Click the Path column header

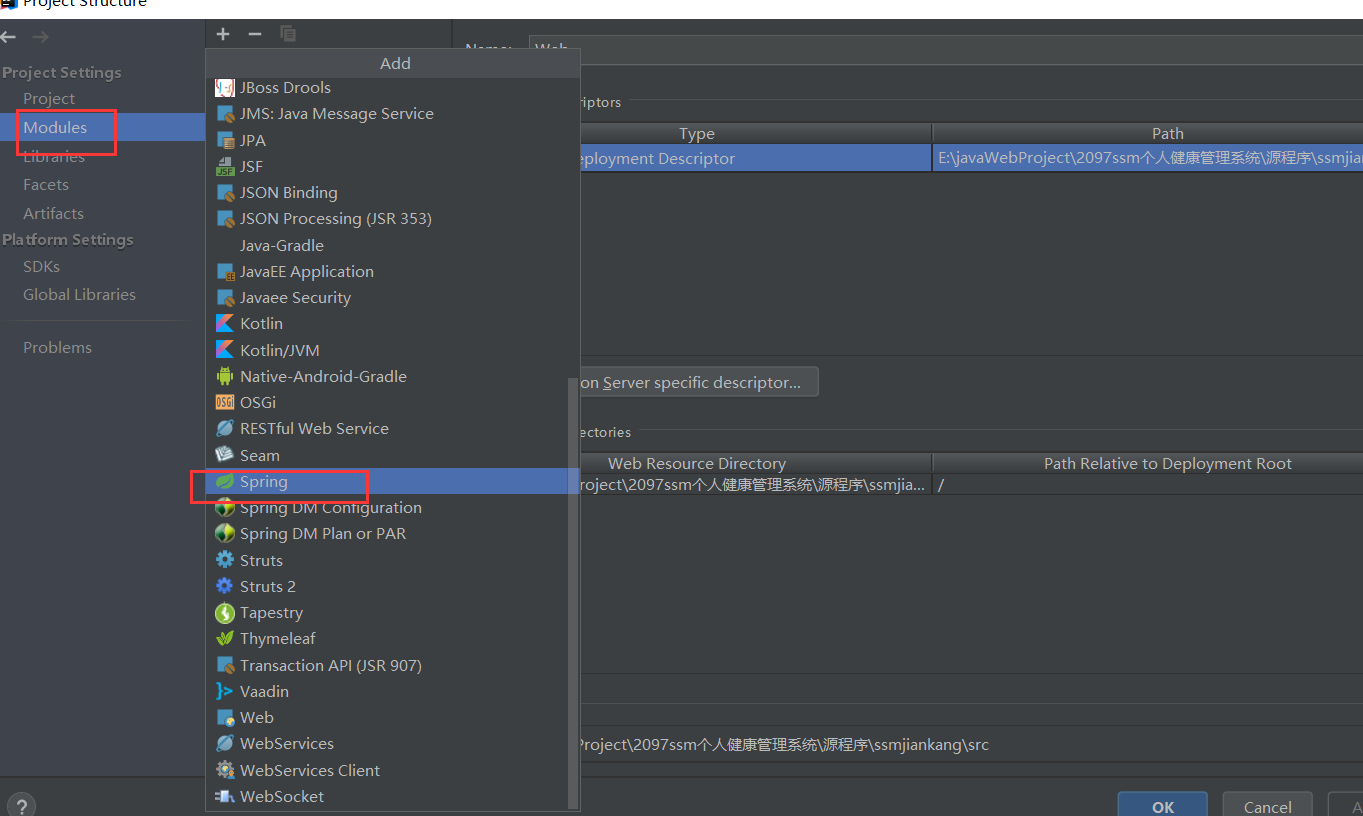1148,134
